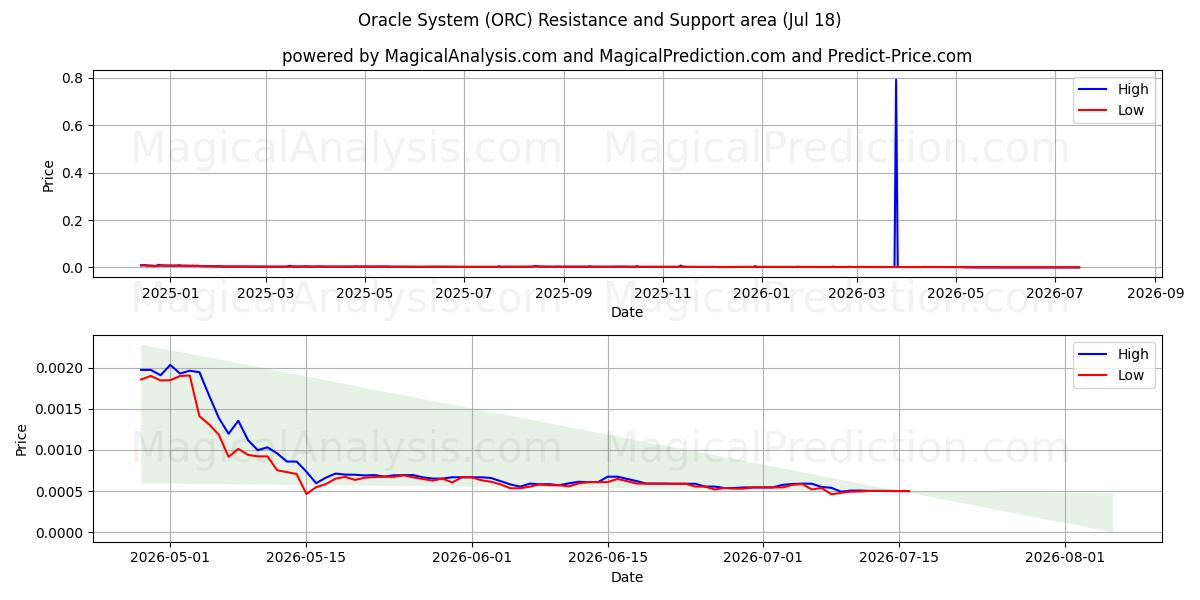Click bottom chart x-axis label 2026-08-01
The image size is (1200, 600).
tap(1065, 558)
